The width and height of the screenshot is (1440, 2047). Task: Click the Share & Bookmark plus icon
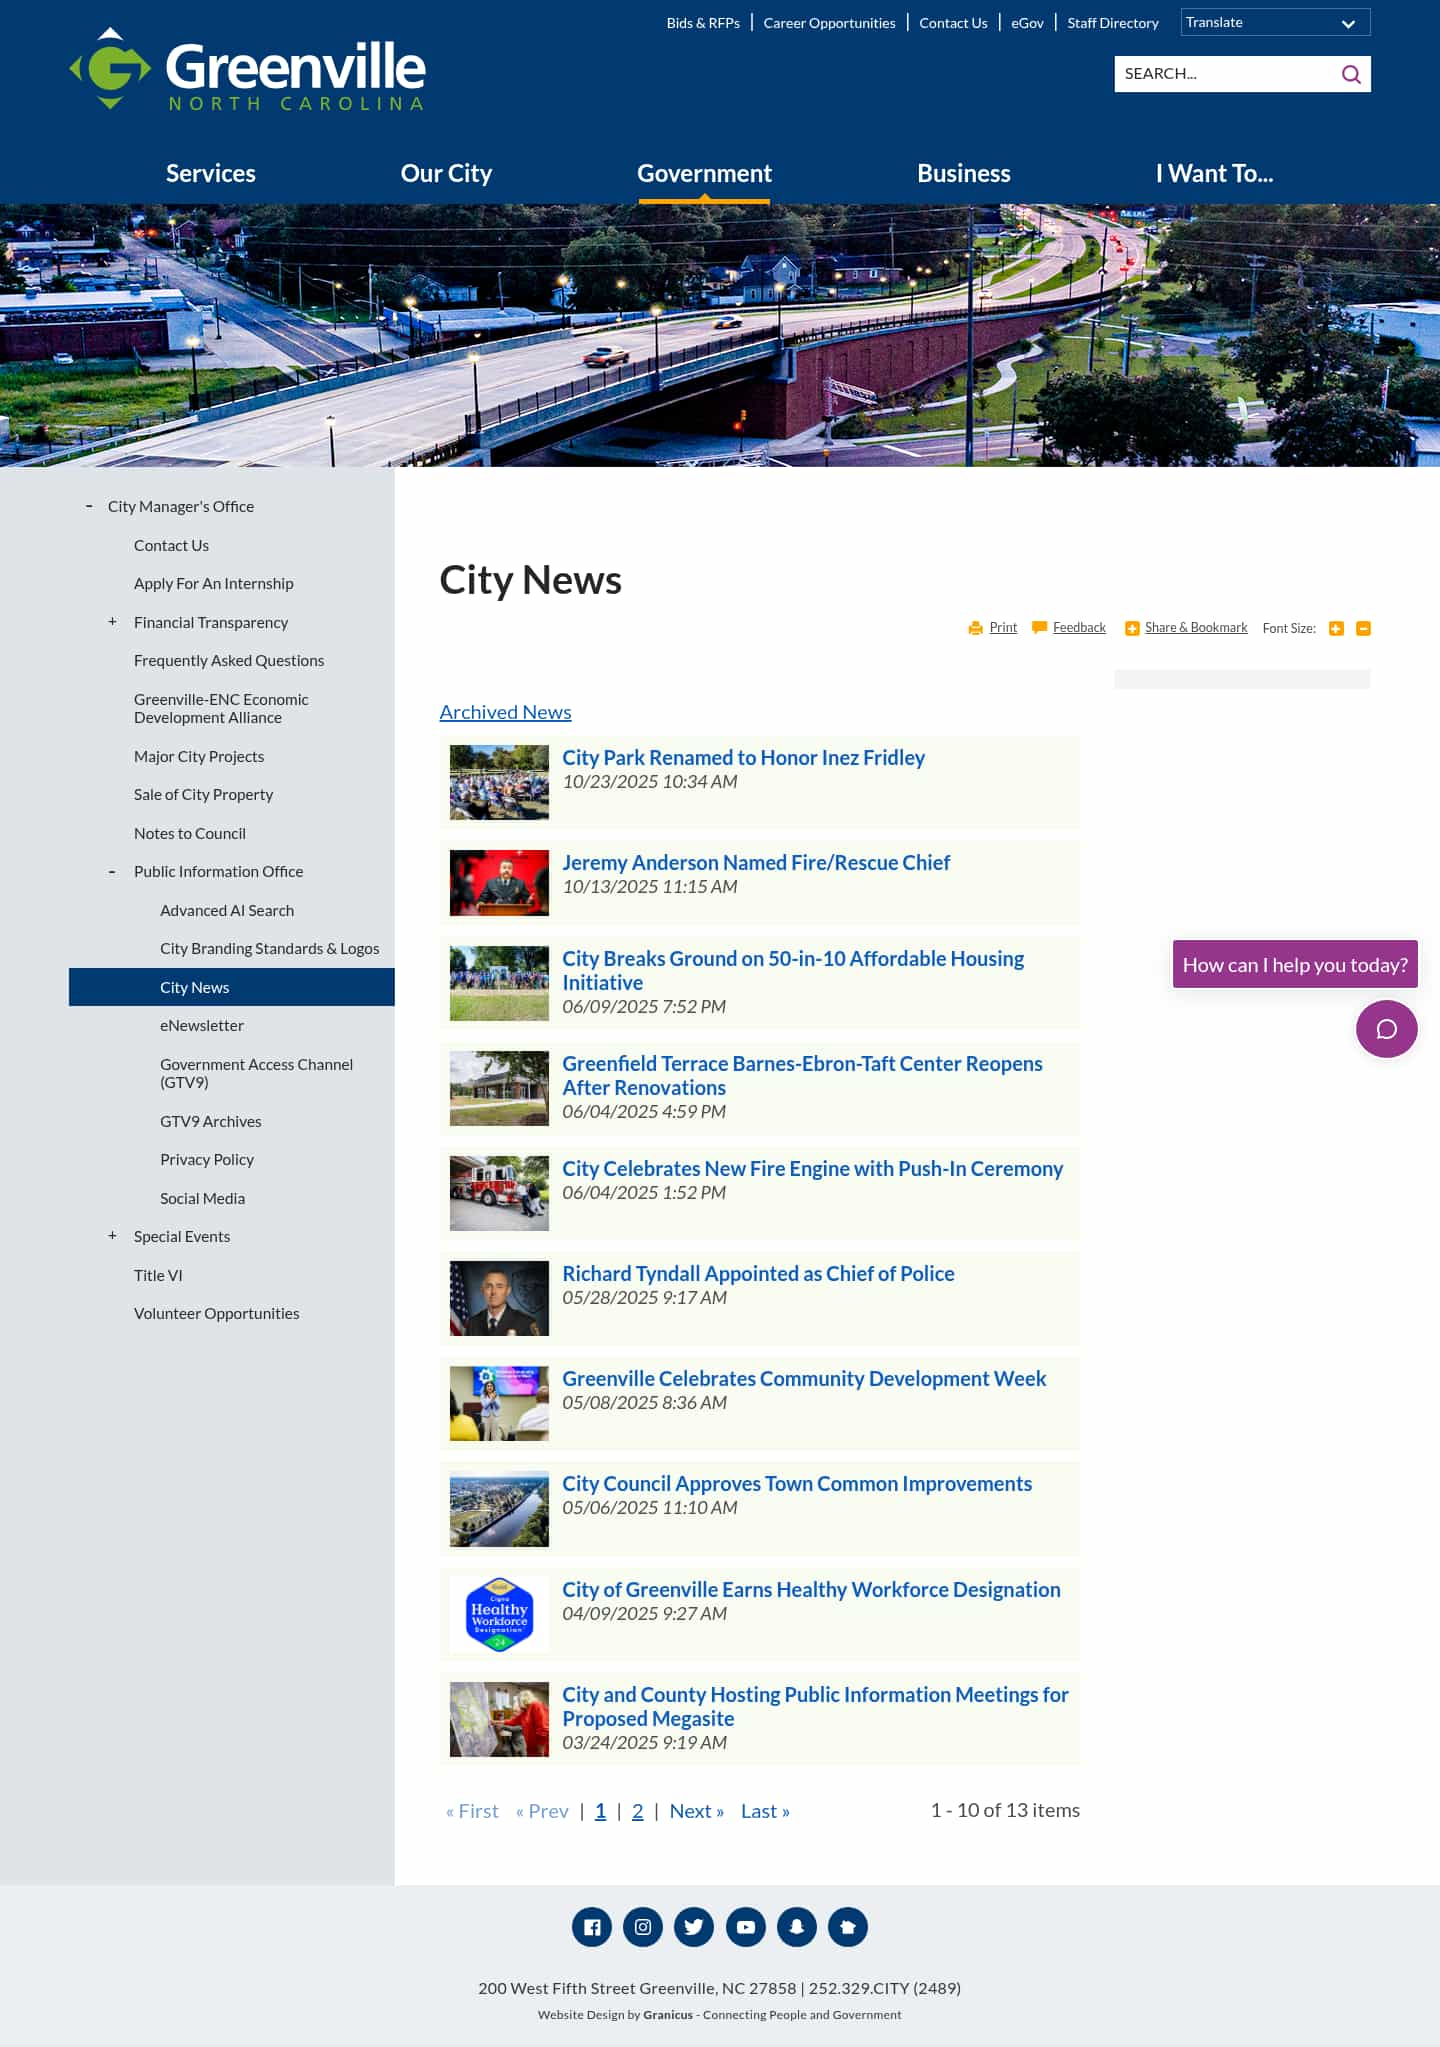click(x=1132, y=628)
